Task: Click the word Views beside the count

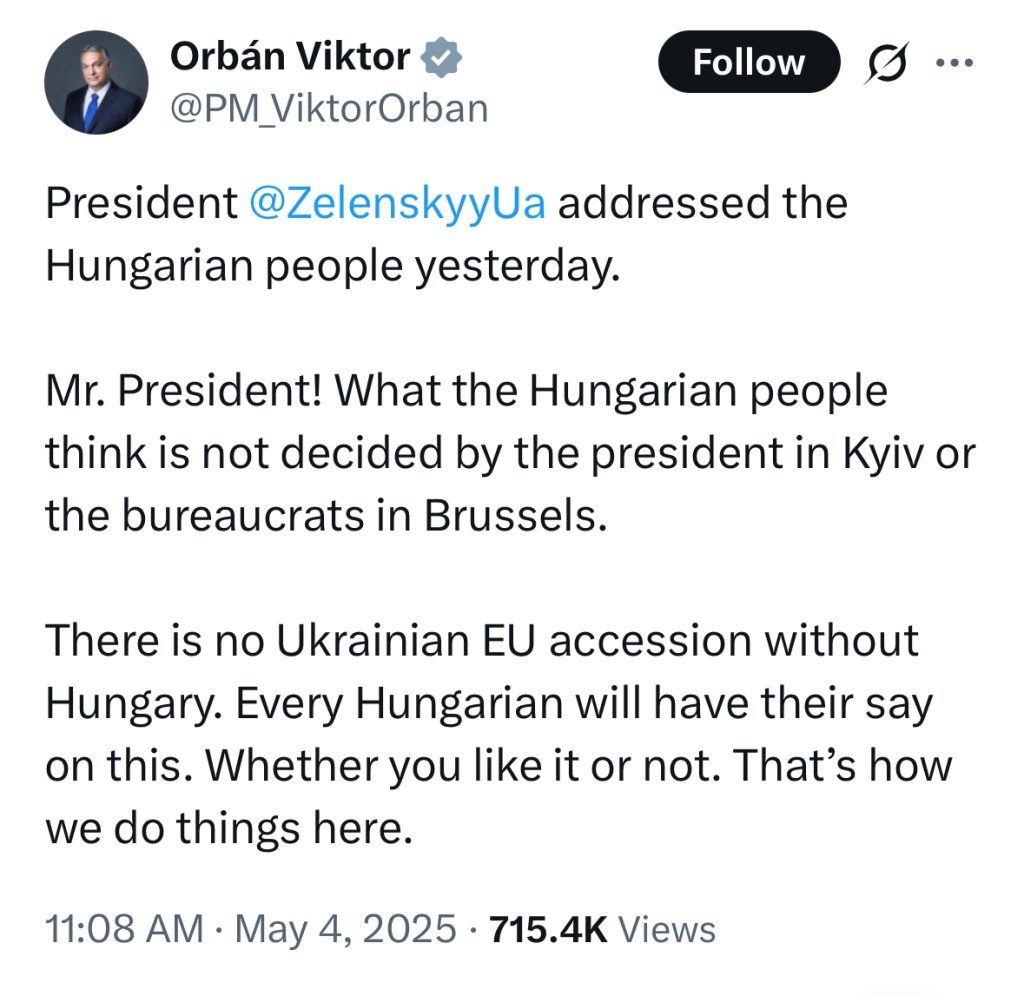Action: tap(667, 929)
